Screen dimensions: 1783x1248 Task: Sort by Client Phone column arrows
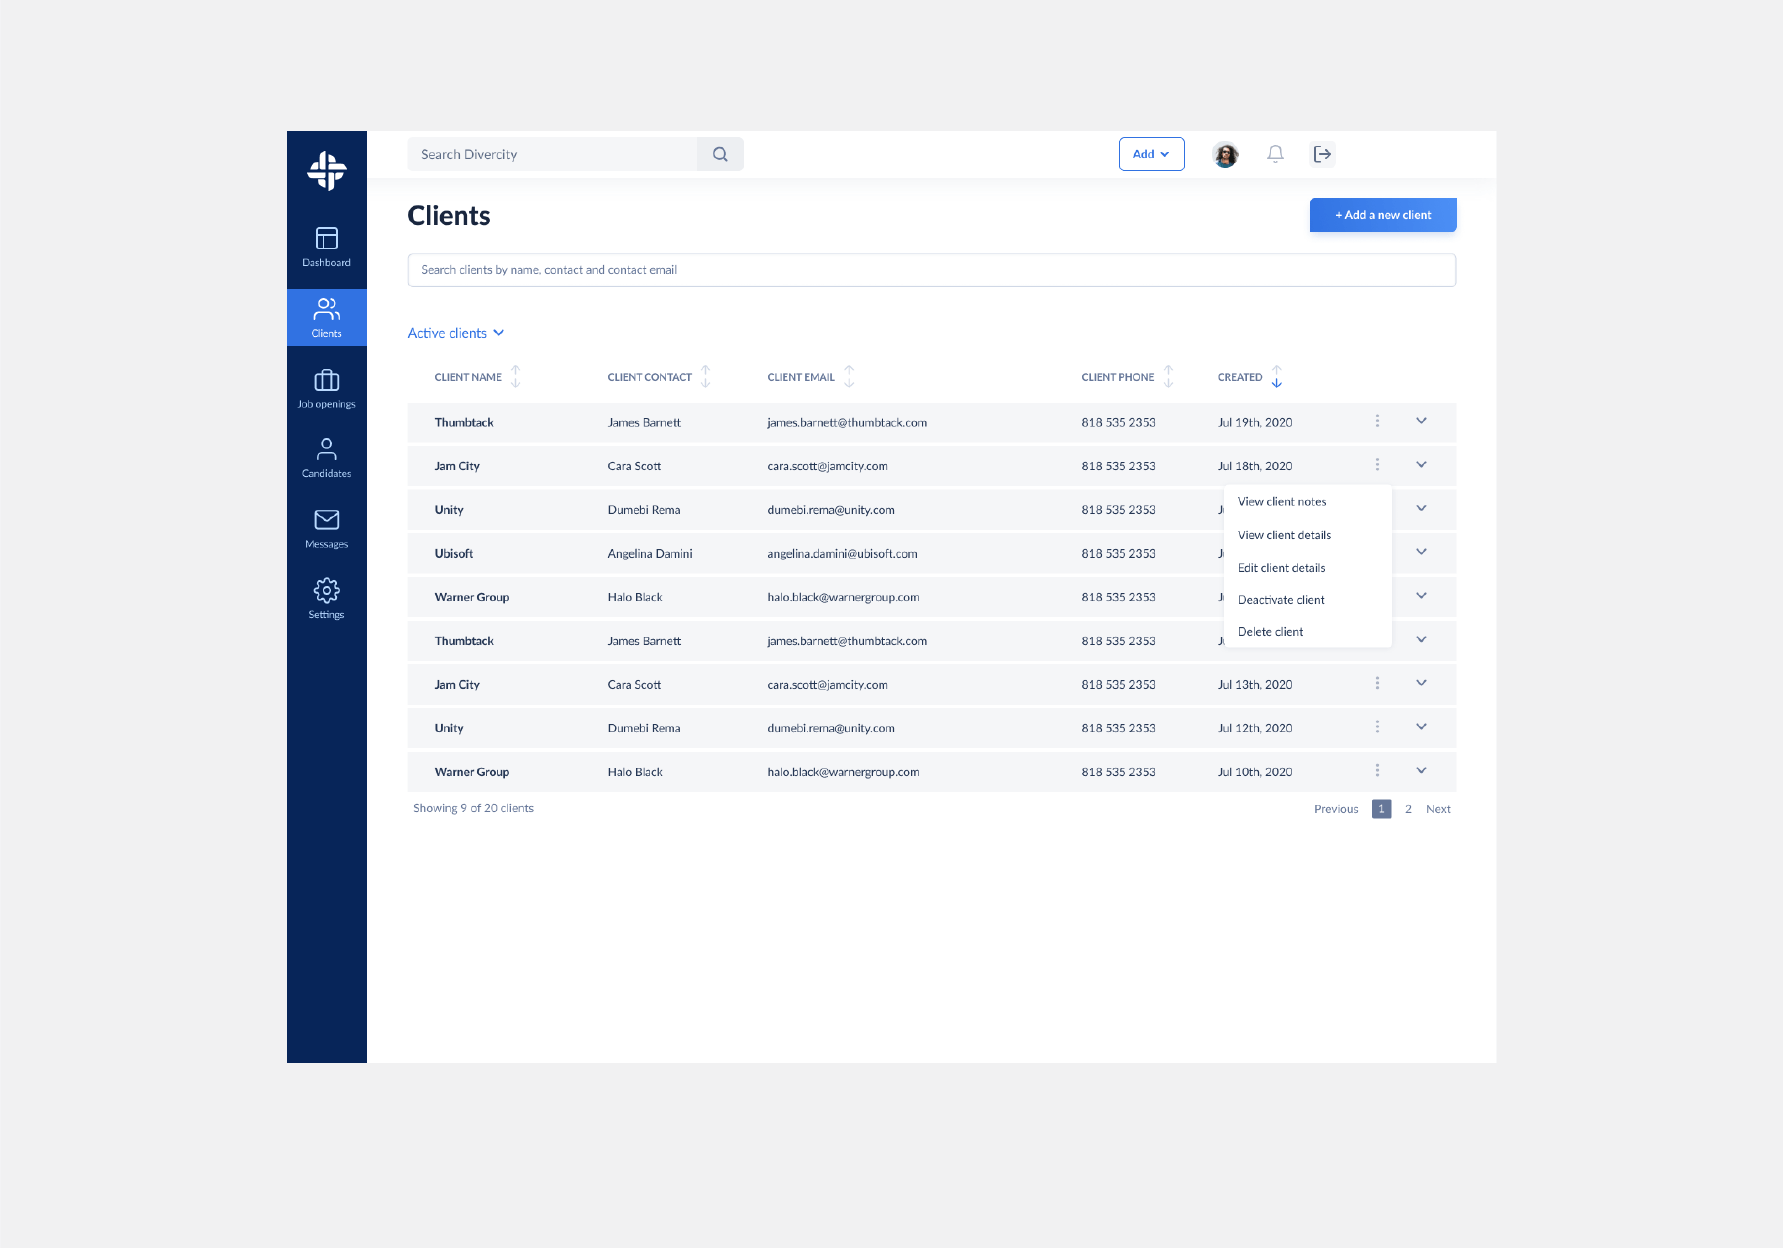point(1168,377)
